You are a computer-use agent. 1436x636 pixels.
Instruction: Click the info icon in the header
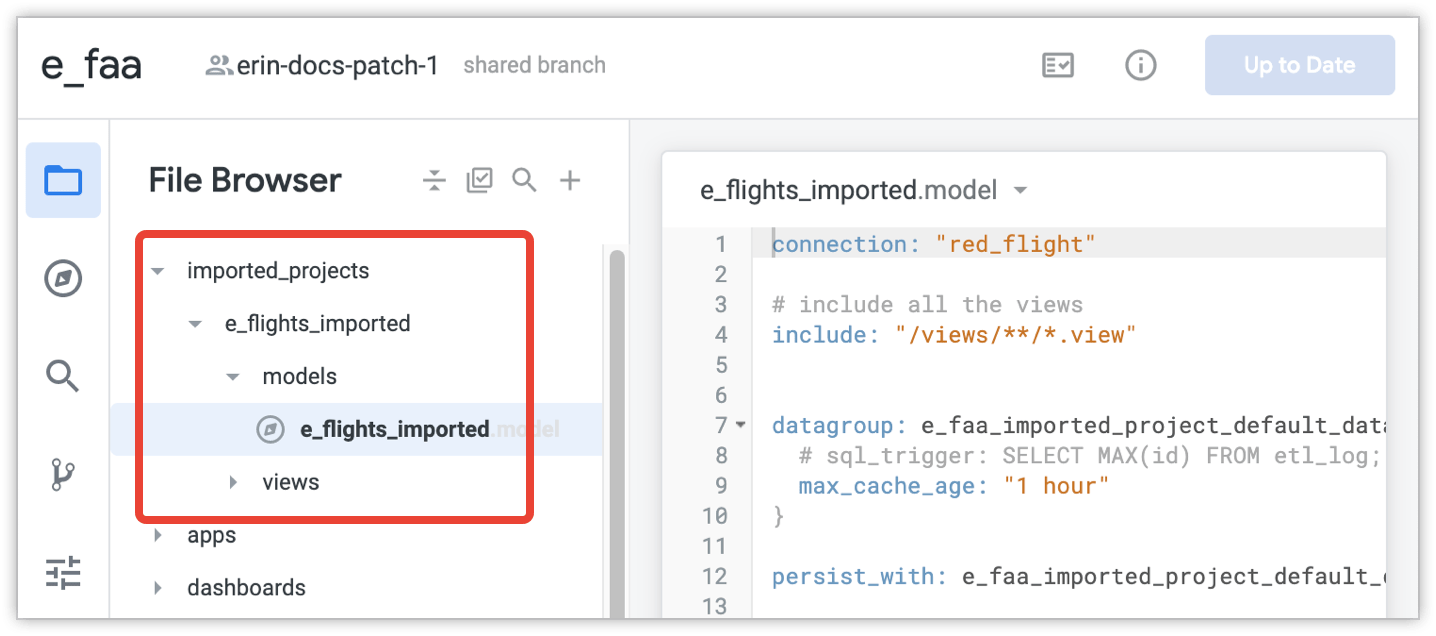point(1140,64)
